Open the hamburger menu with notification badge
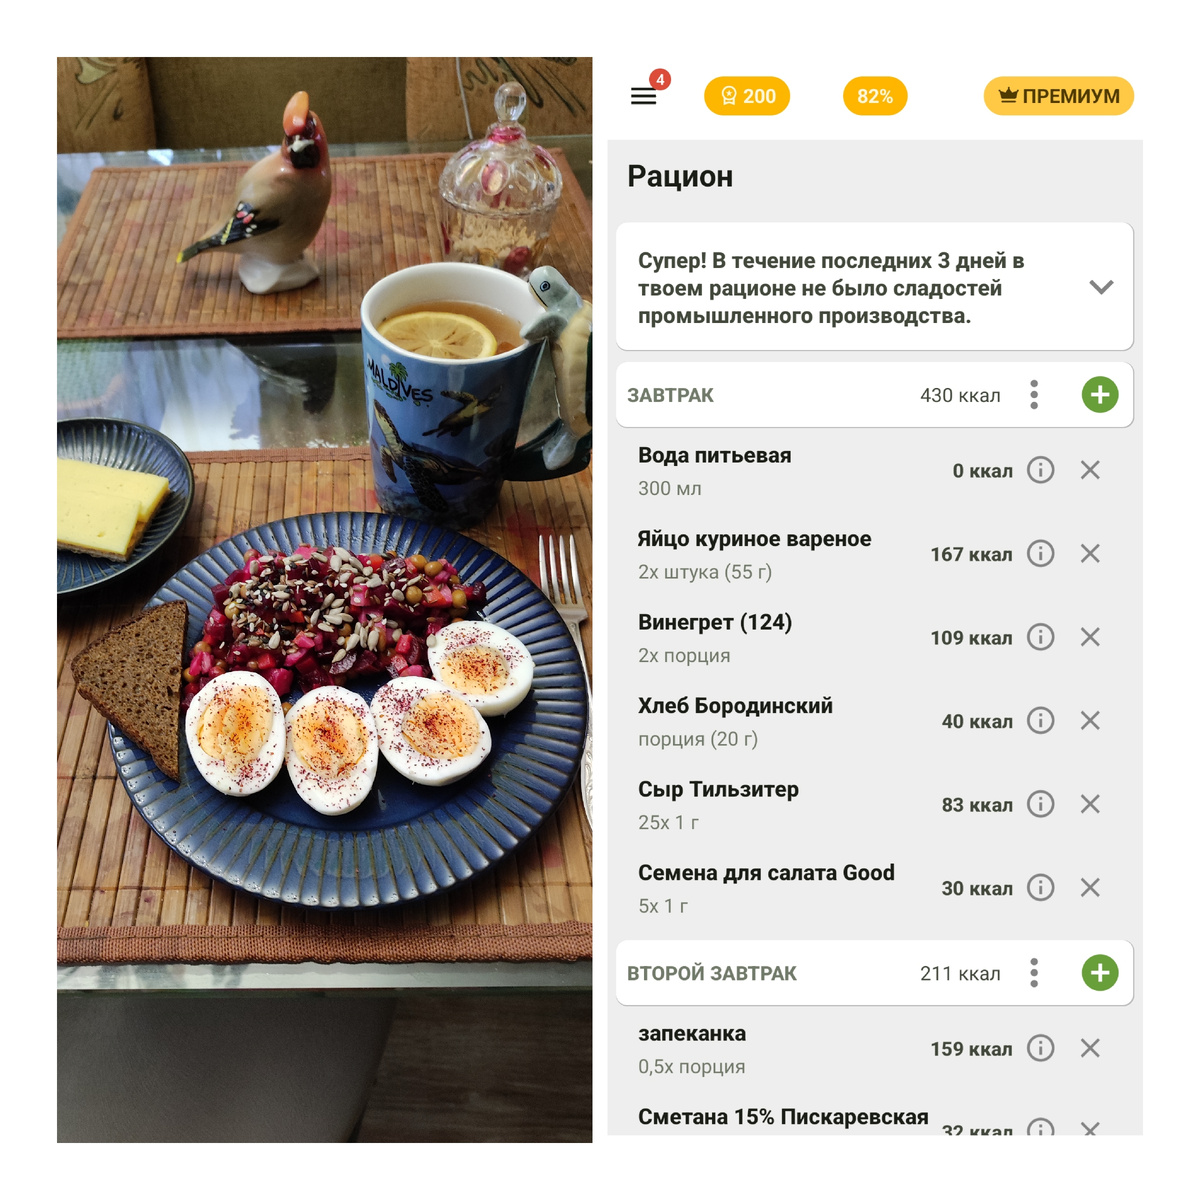 click(645, 96)
